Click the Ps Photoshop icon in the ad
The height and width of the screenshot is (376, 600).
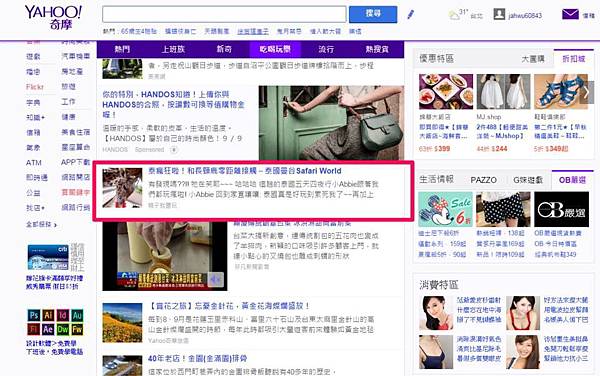34,315
